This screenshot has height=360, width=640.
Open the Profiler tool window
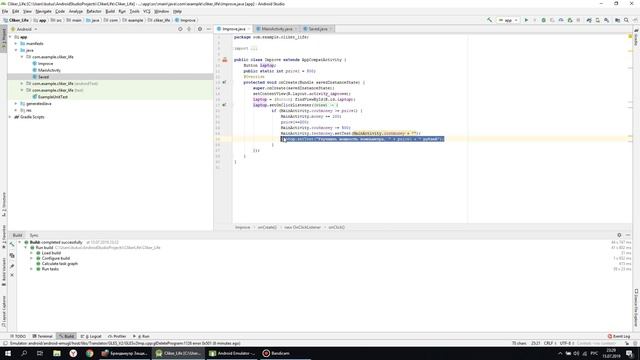coord(117,336)
